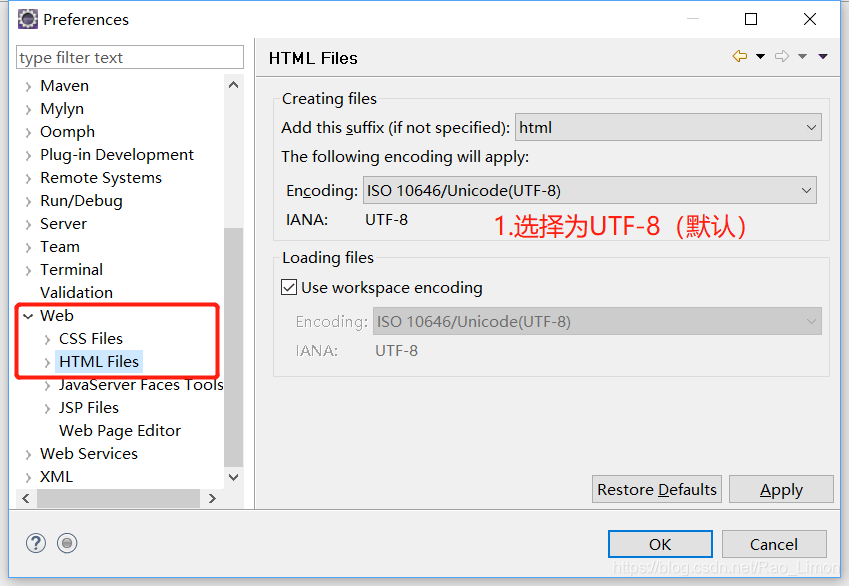The image size is (849, 586).
Task: Toggle Use workspace encoding checkbox
Action: (289, 287)
